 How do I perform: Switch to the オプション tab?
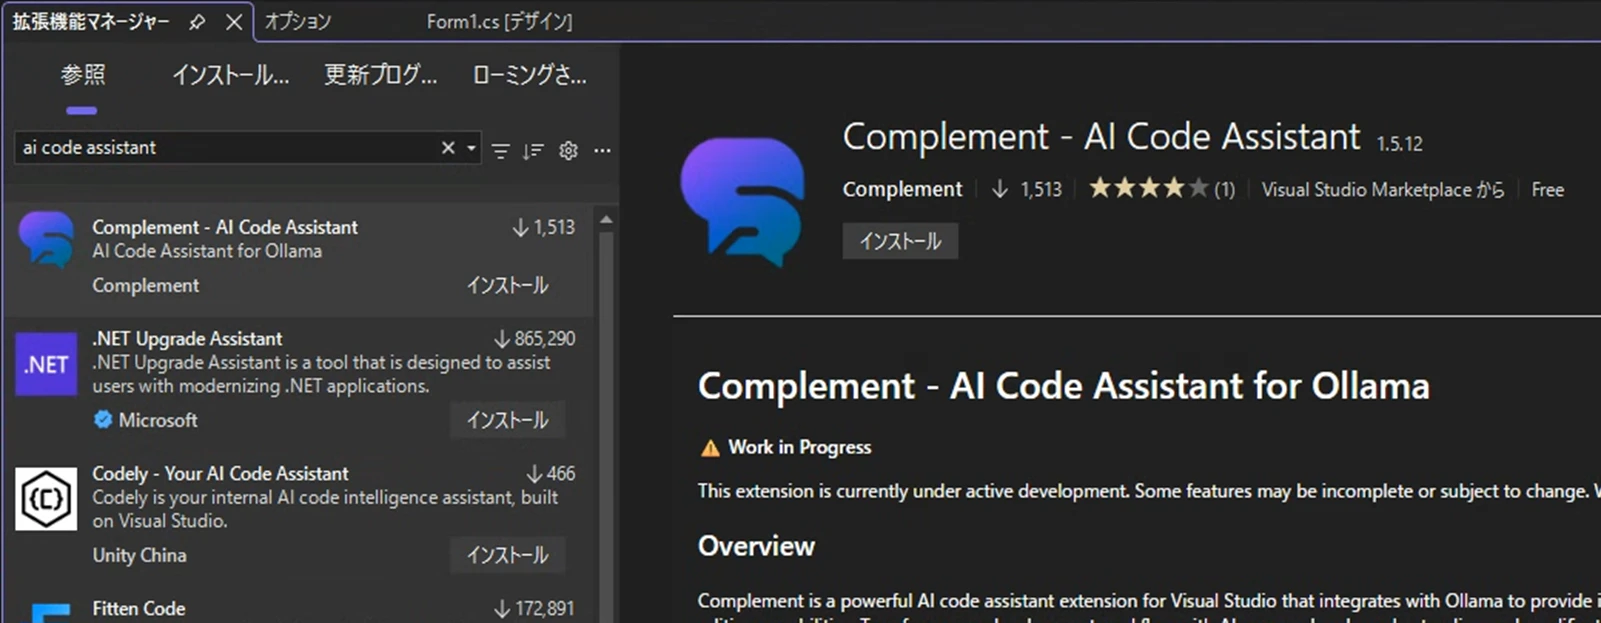(x=298, y=21)
